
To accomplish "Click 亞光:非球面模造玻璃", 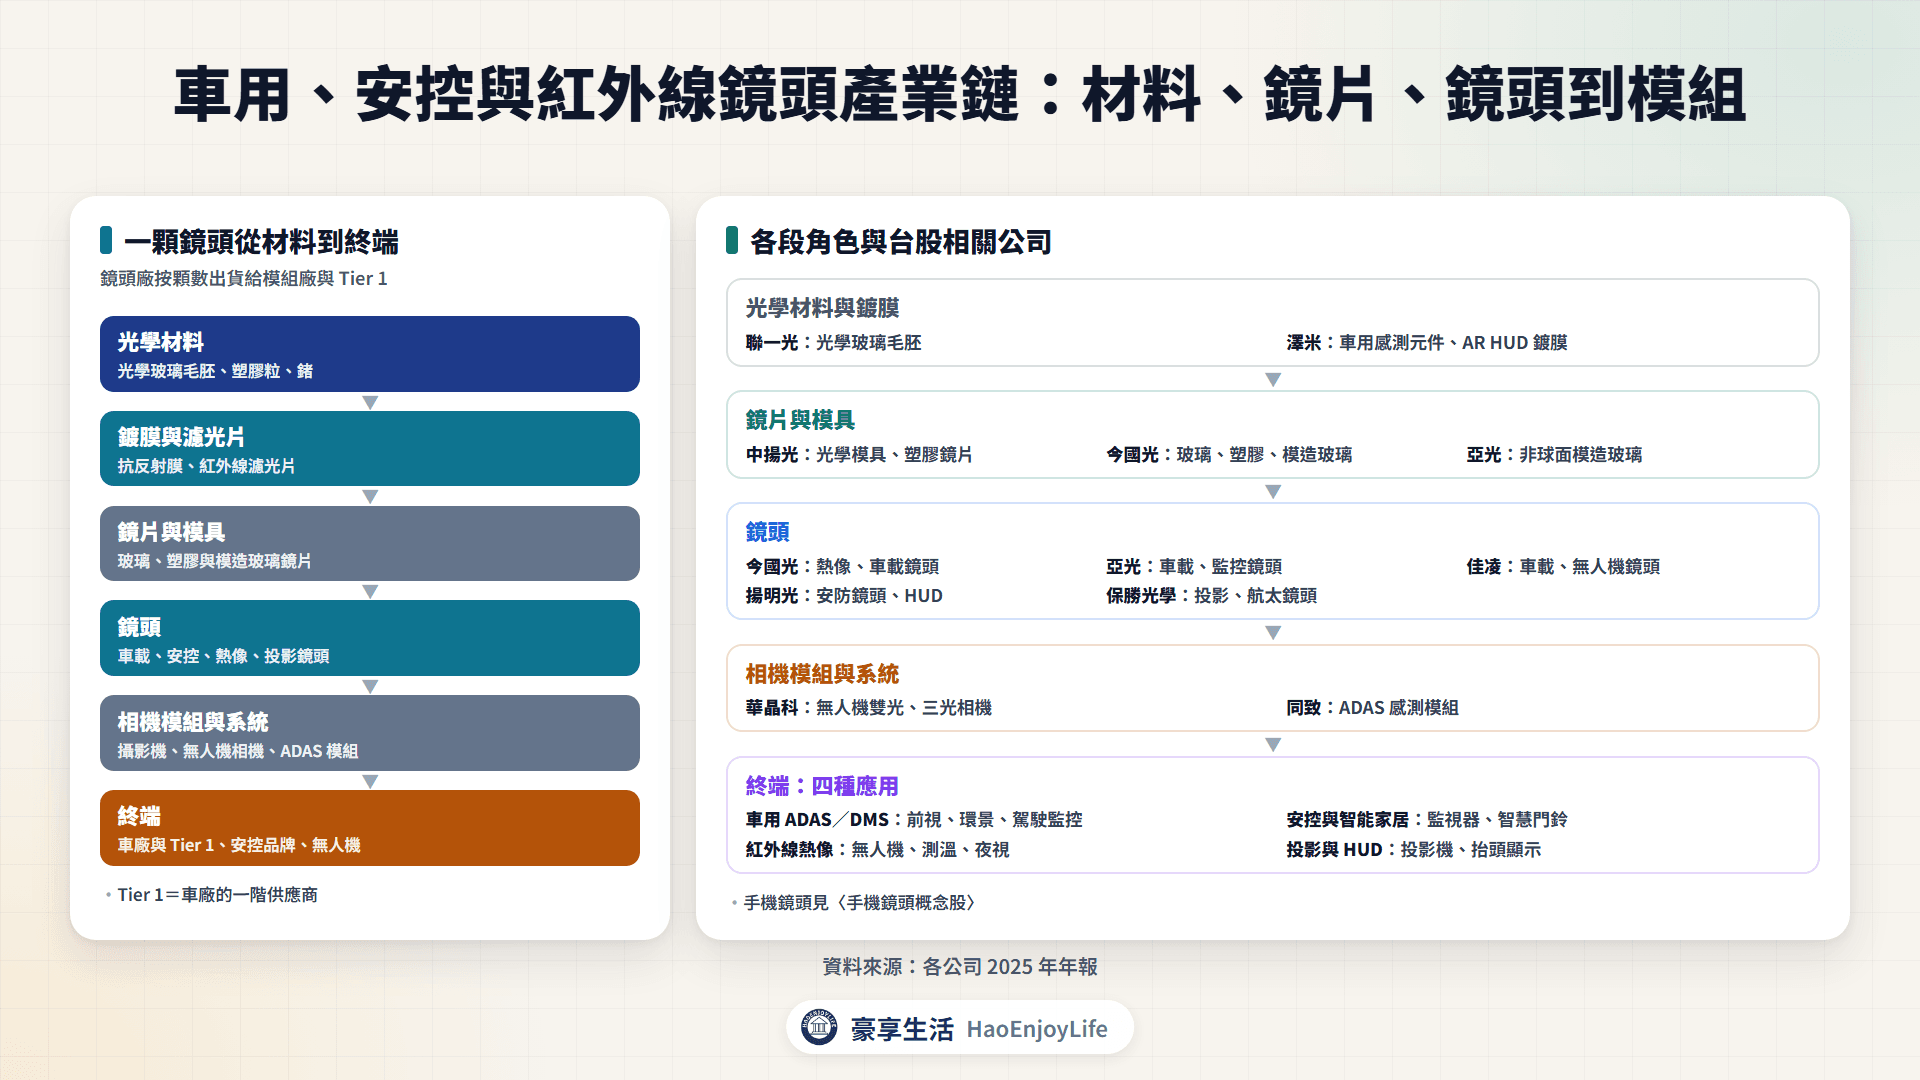I will (1554, 455).
